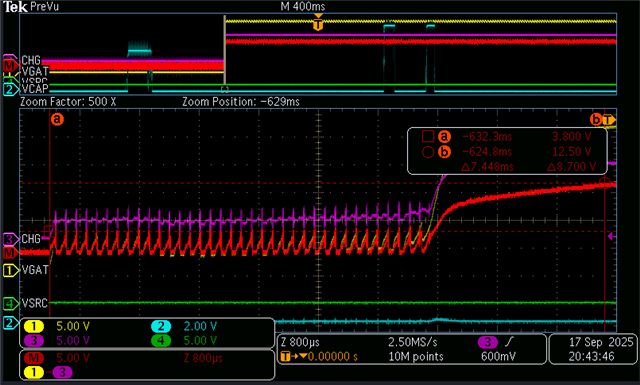Click rising edge trigger slope icon
The image size is (640, 385).
(509, 341)
